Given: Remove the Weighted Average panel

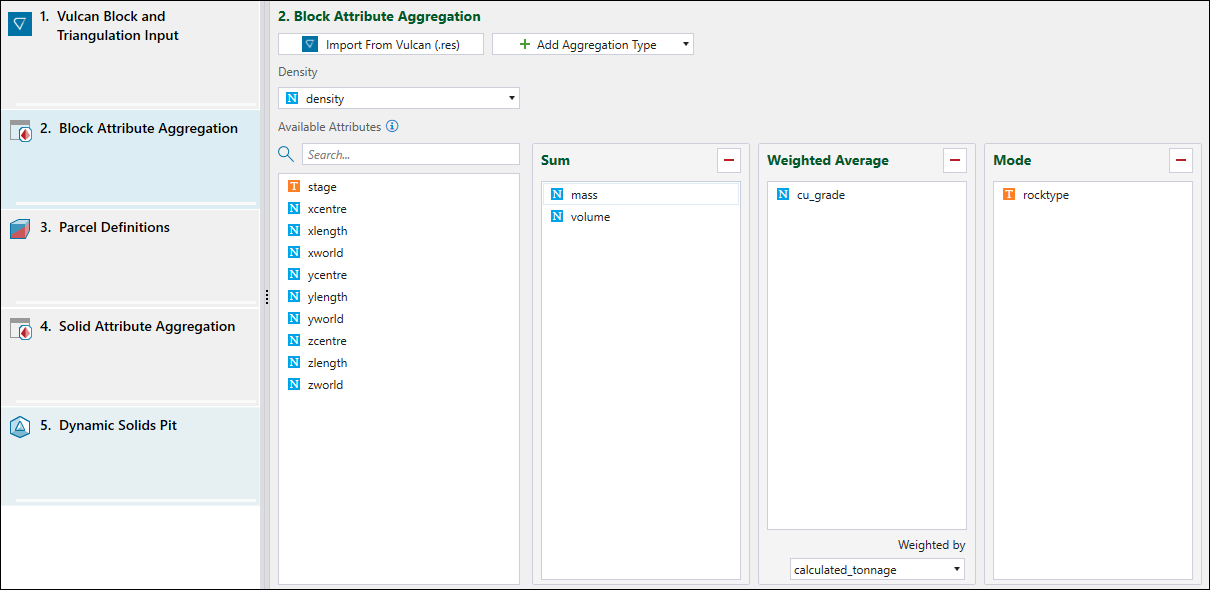Looking at the screenshot, I should pyautogui.click(x=954, y=160).
